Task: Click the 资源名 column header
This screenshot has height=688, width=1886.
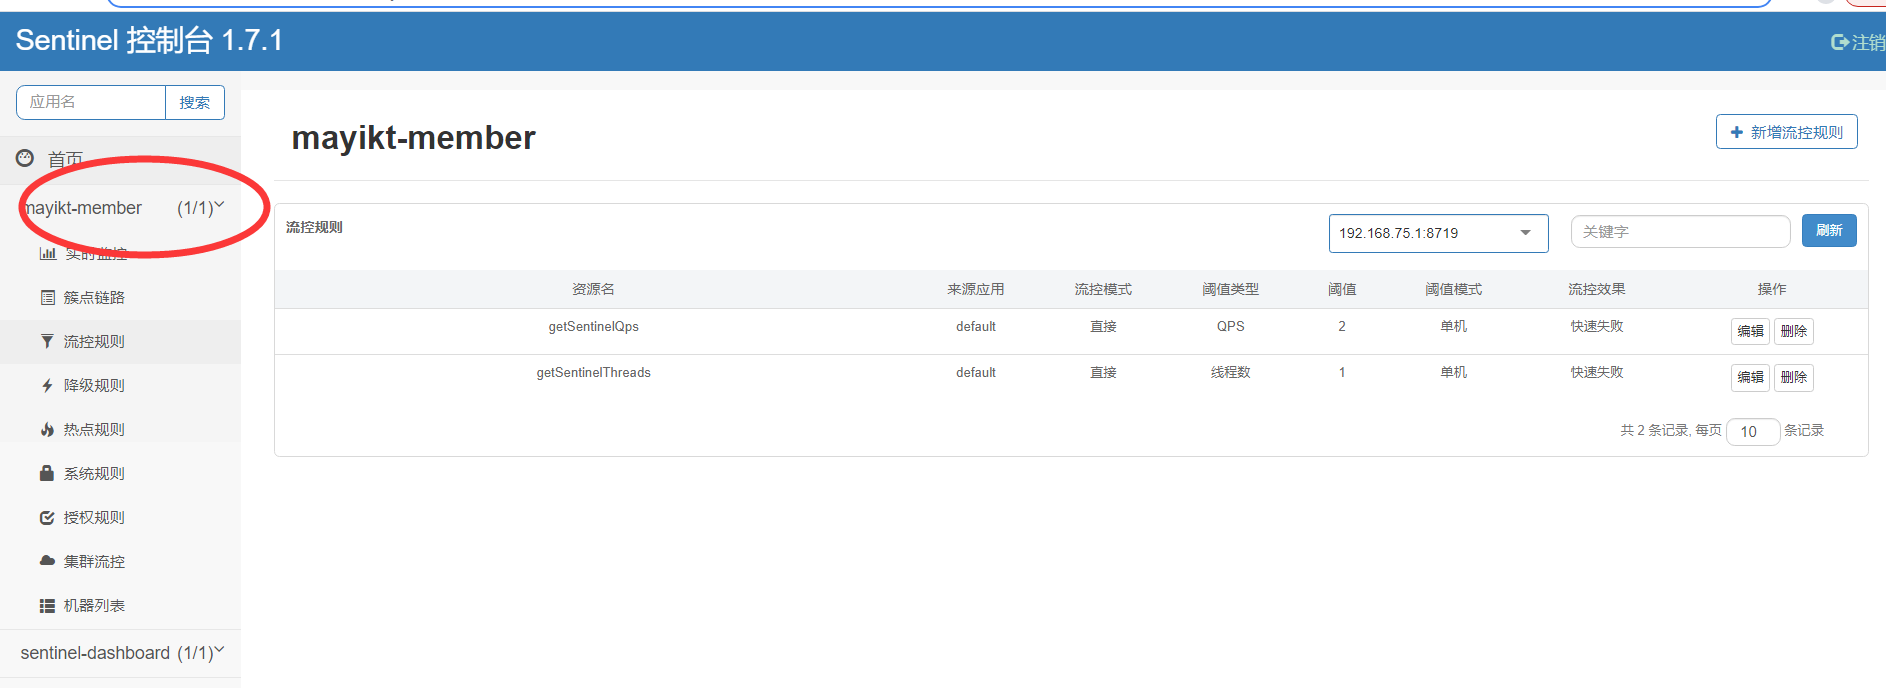Action: (593, 289)
